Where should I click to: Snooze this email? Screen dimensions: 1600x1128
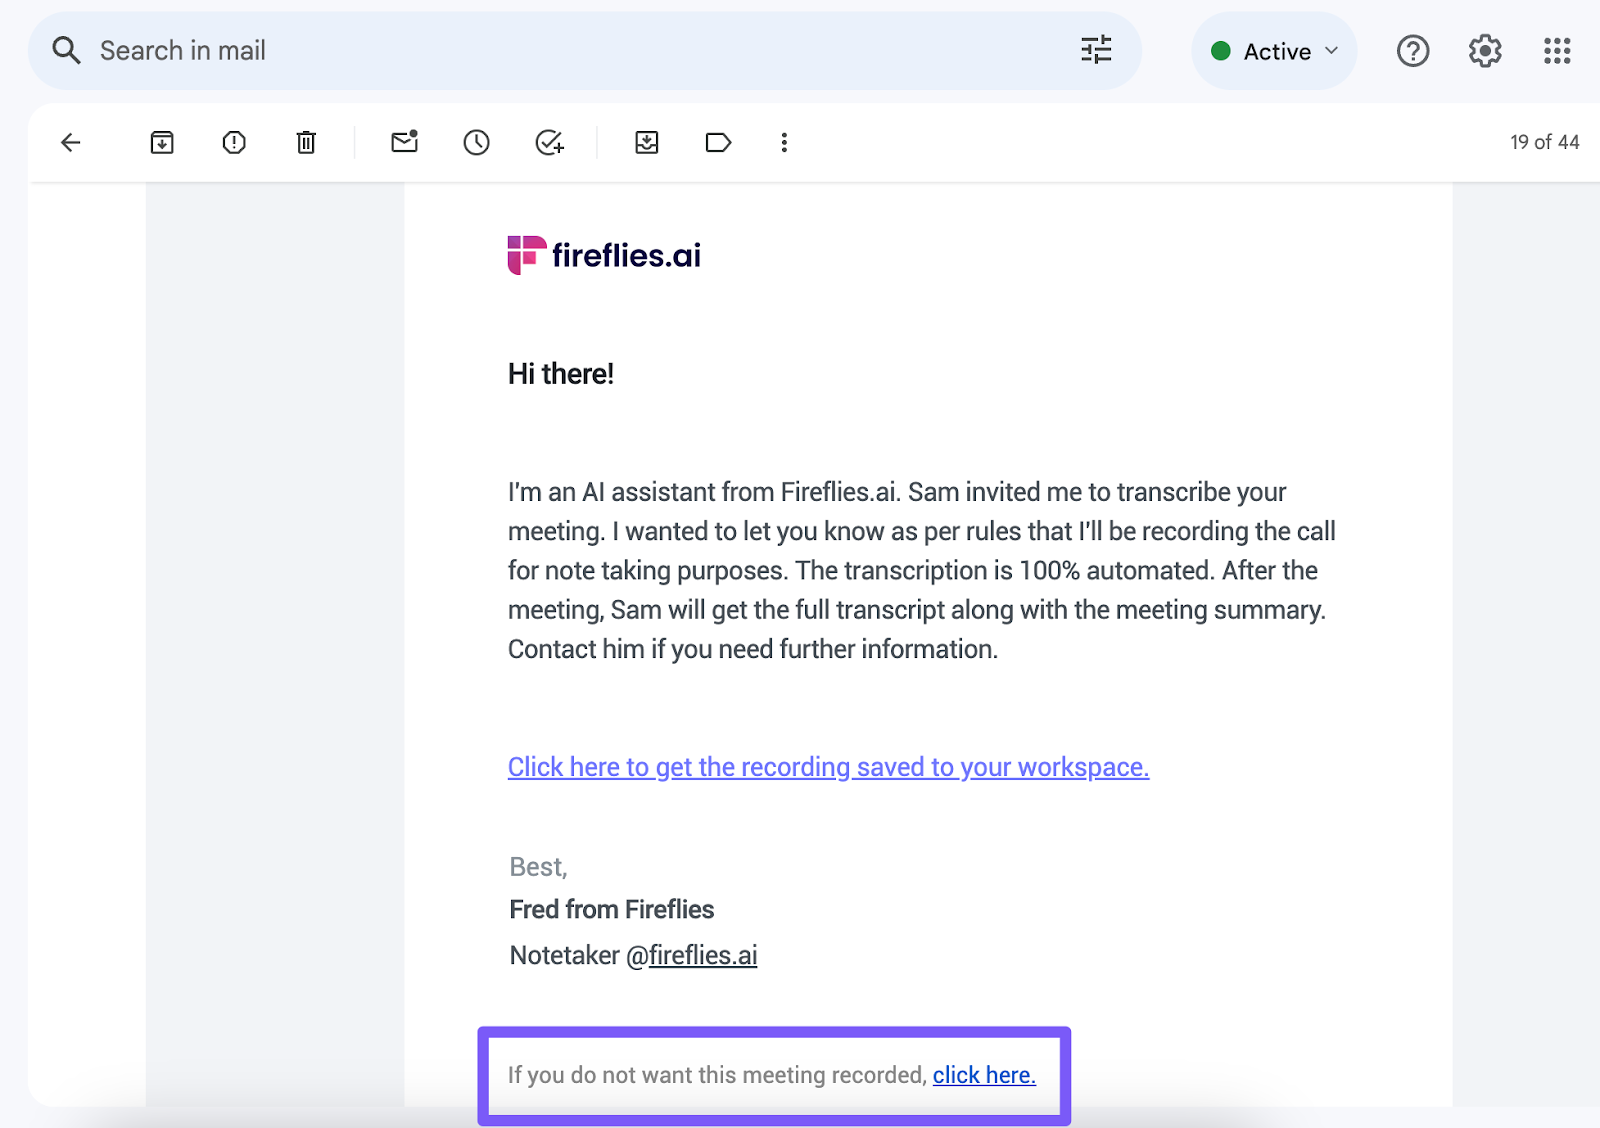[477, 143]
